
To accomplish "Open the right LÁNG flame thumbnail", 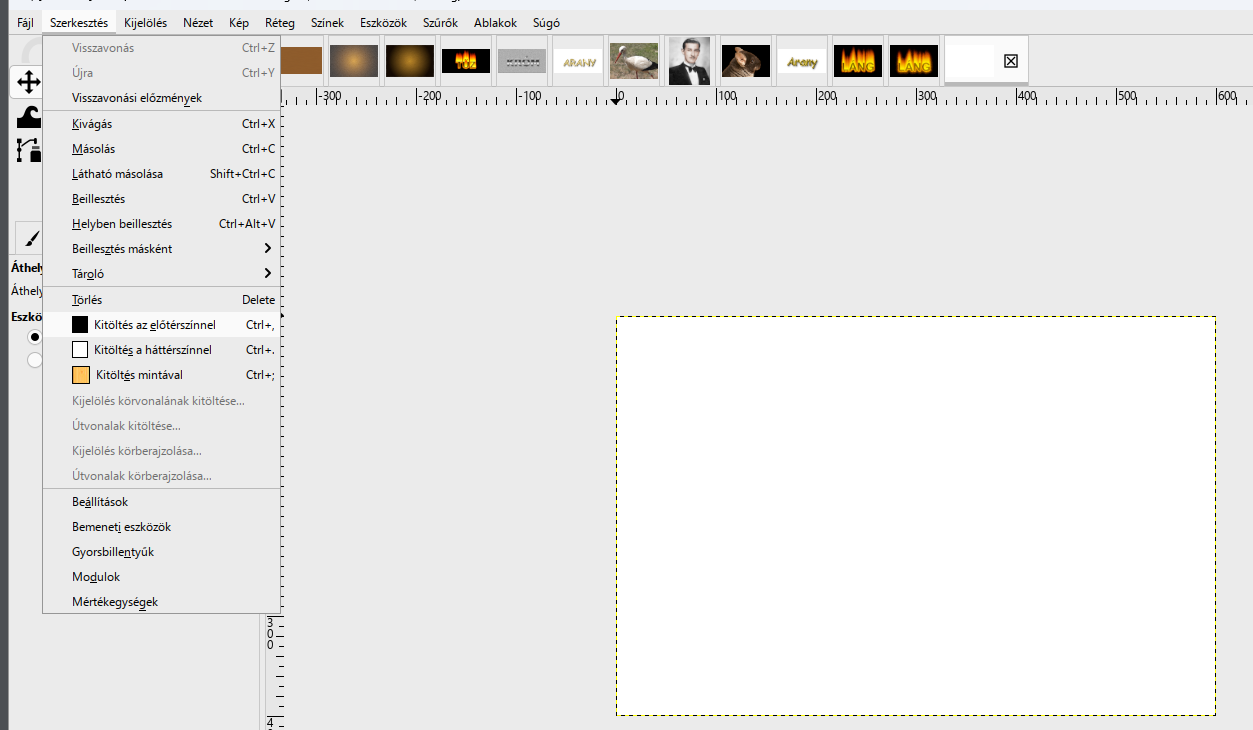I will [x=914, y=61].
